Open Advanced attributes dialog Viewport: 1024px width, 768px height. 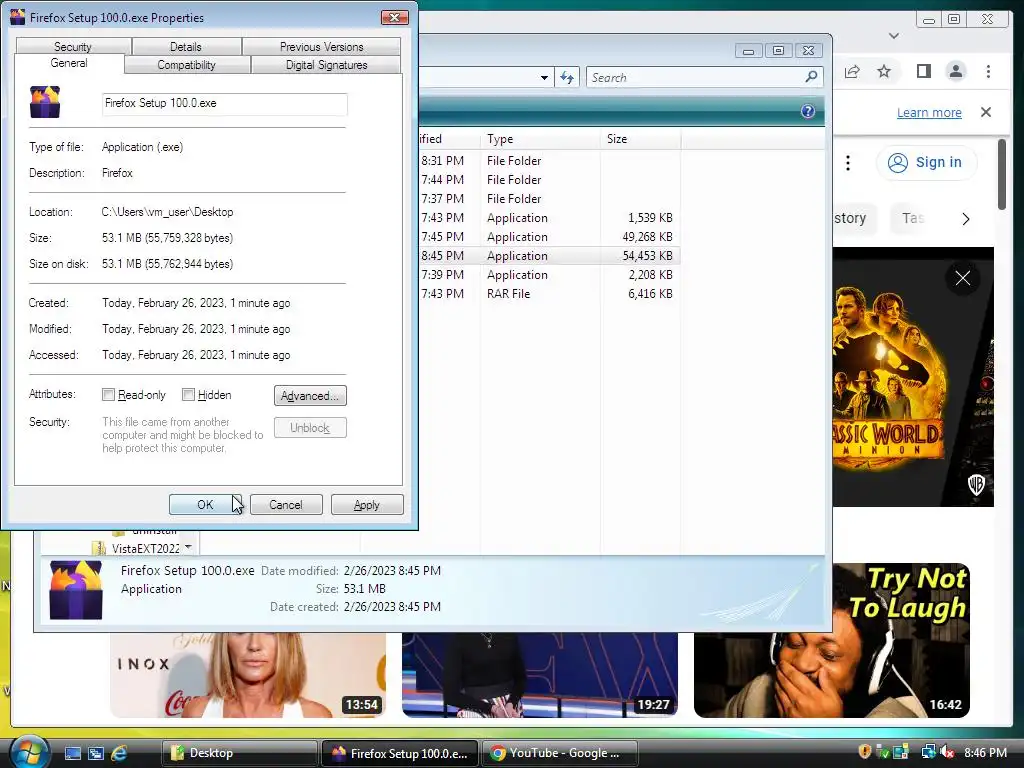[310, 396]
